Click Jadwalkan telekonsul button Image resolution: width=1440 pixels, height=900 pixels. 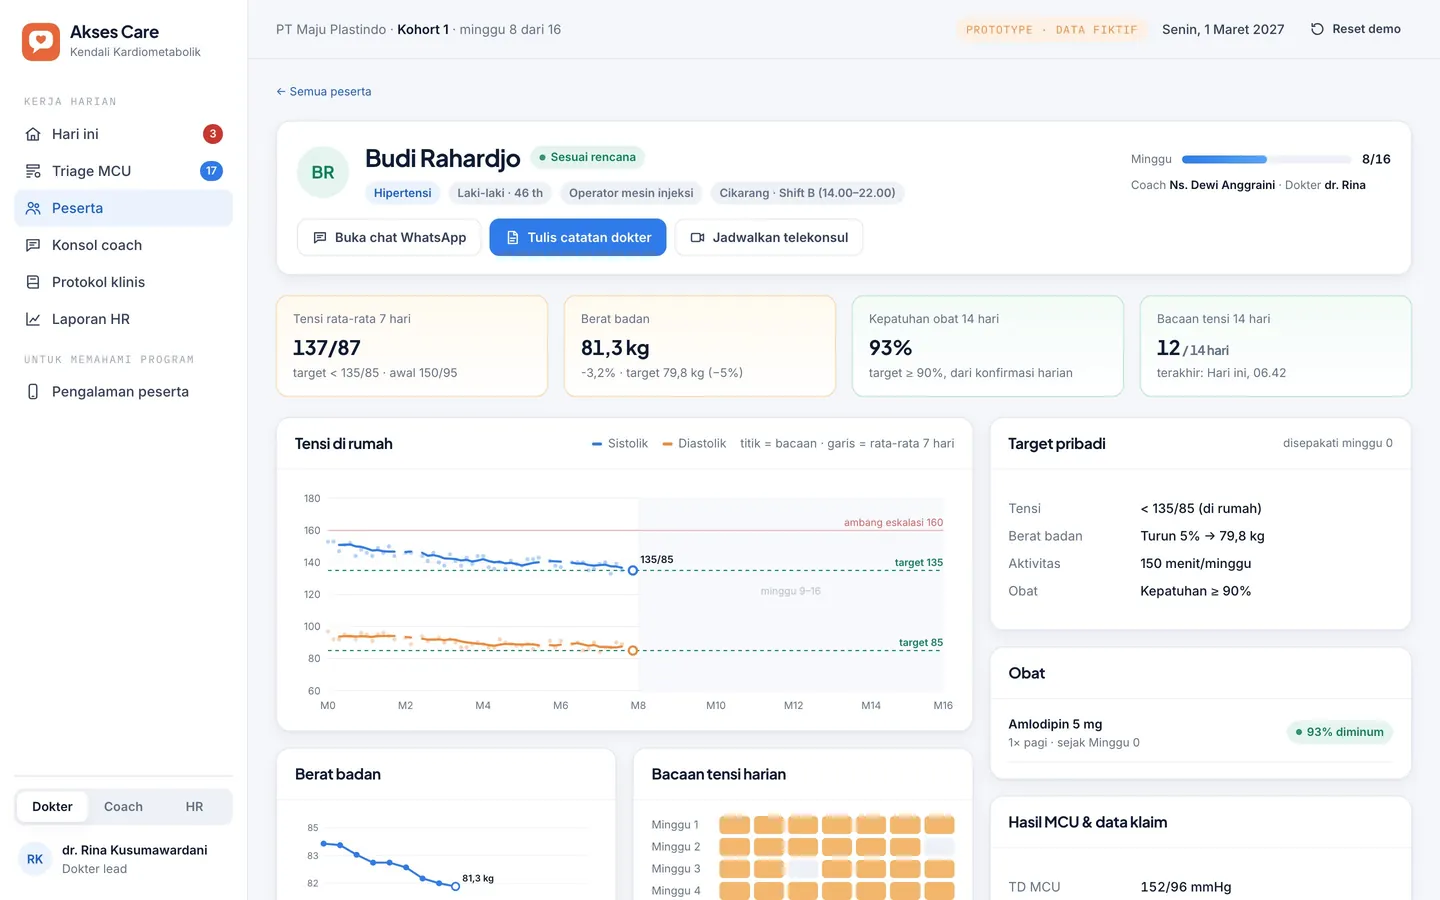(x=769, y=238)
